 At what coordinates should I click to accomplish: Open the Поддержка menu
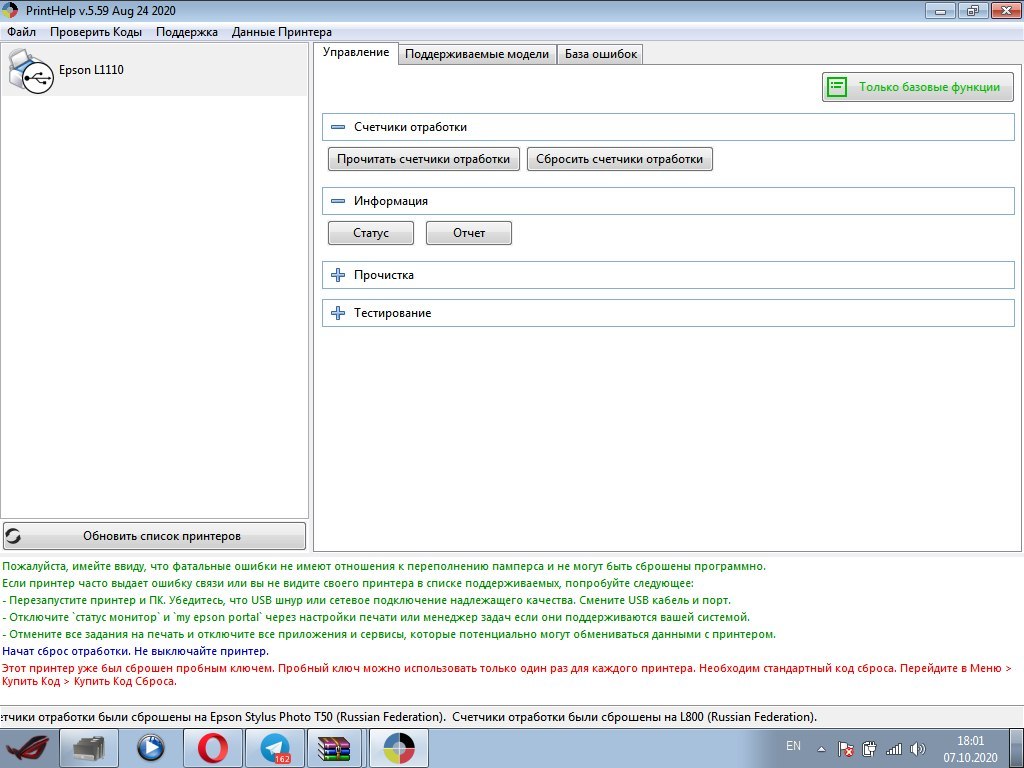(x=187, y=32)
